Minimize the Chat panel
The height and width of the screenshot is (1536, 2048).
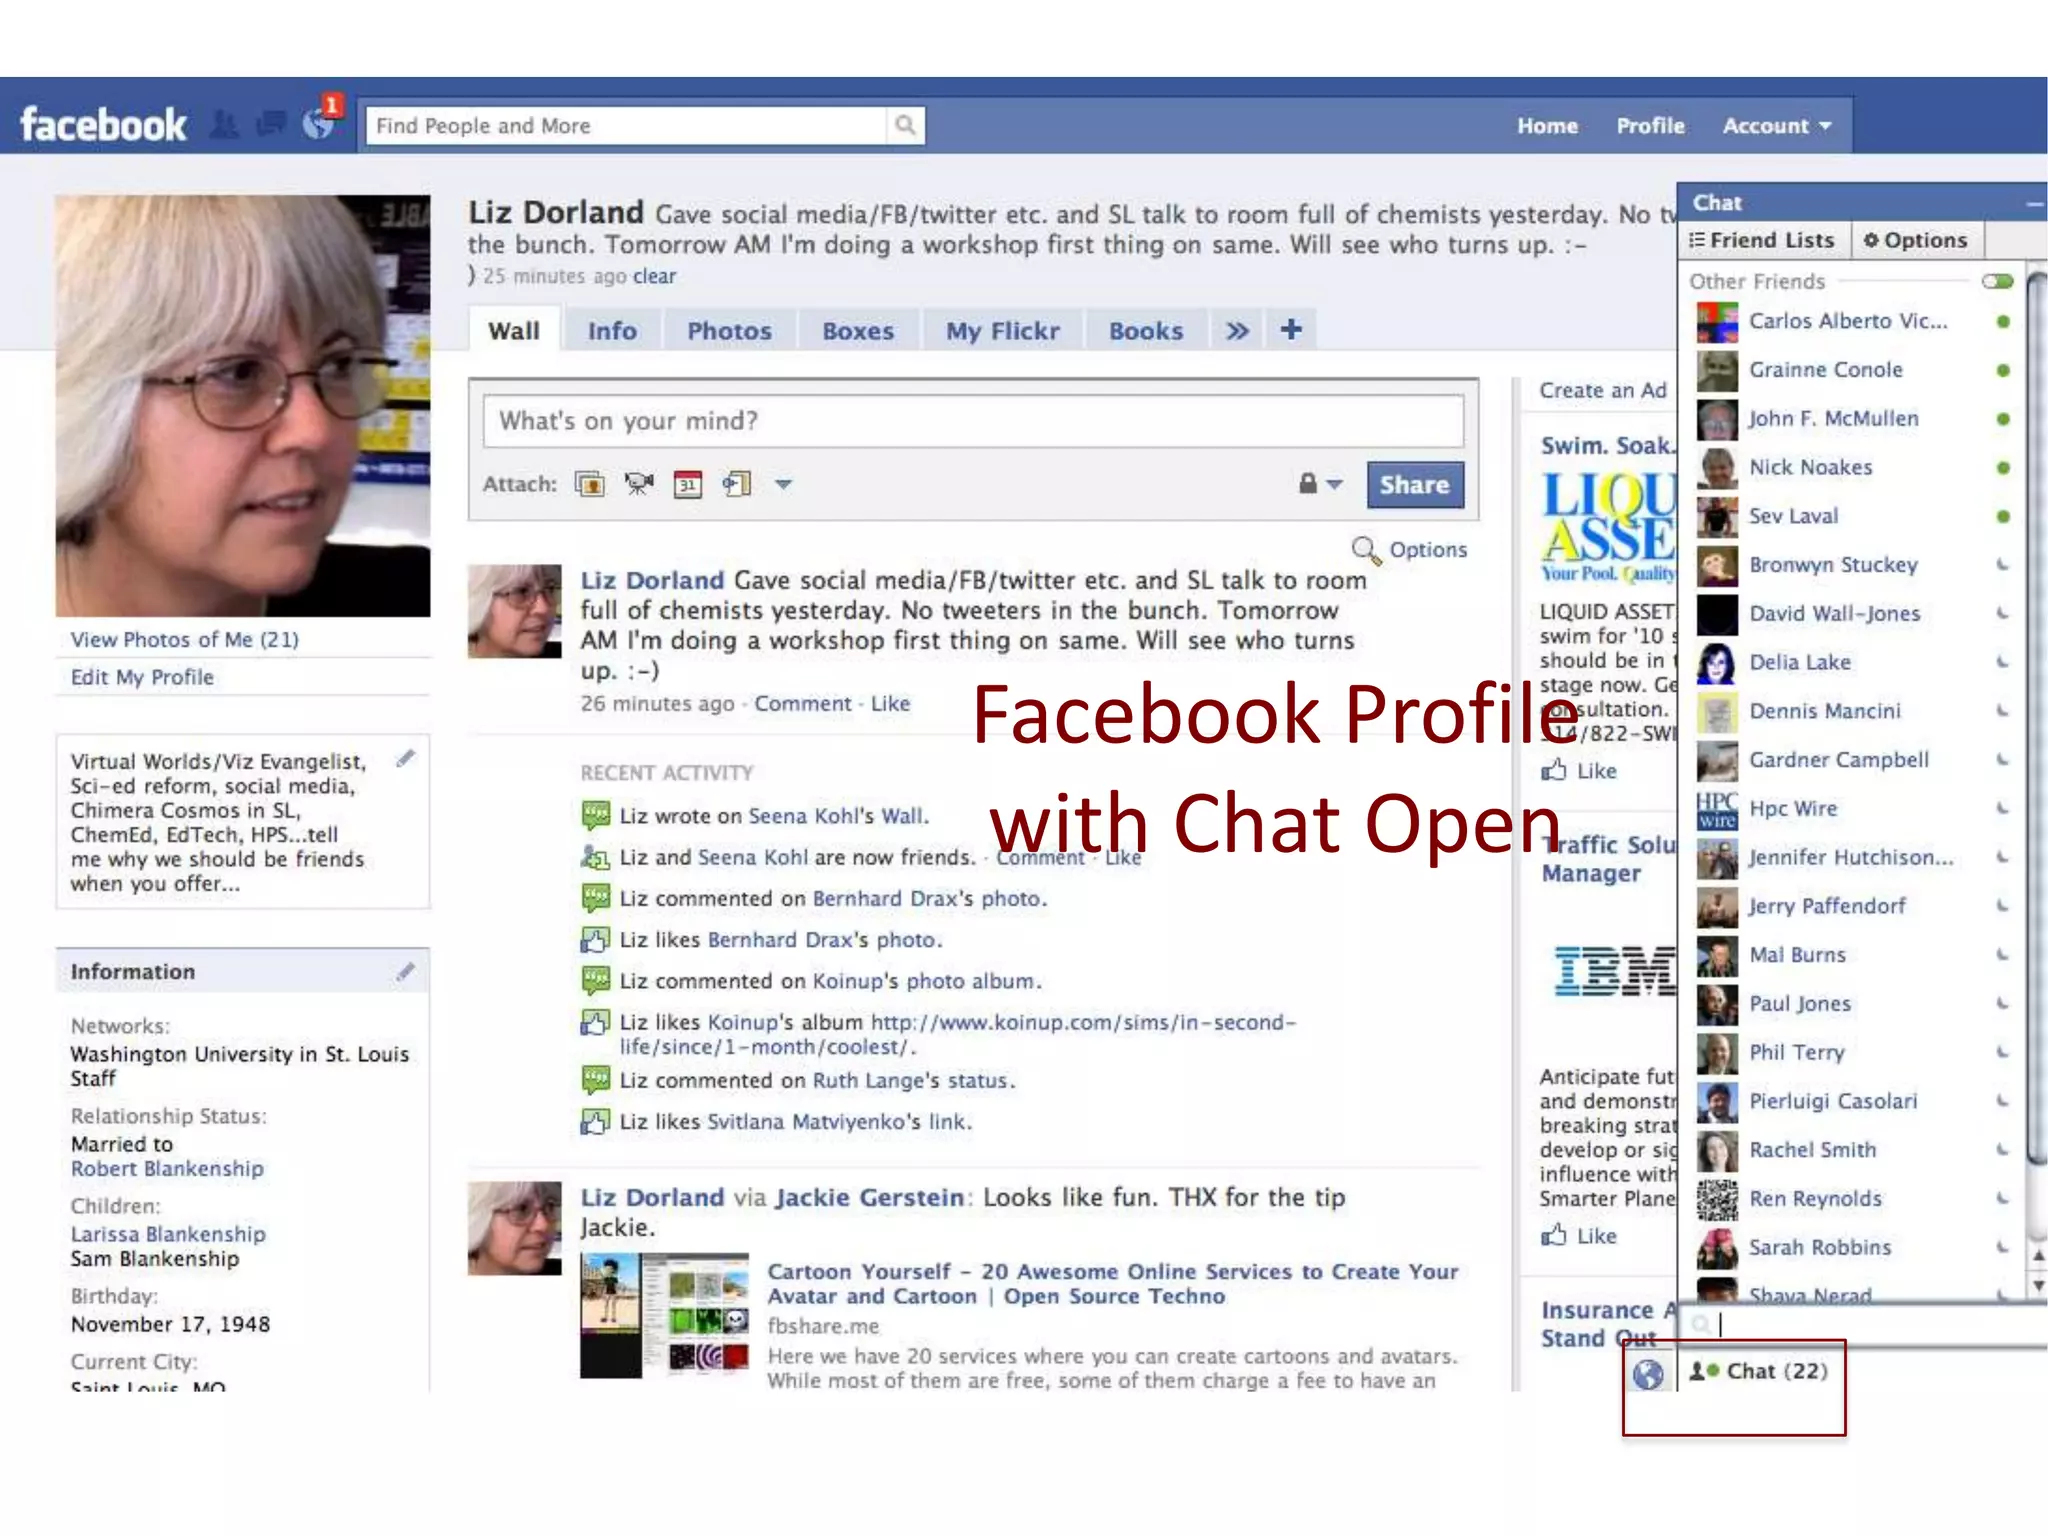tap(2034, 203)
